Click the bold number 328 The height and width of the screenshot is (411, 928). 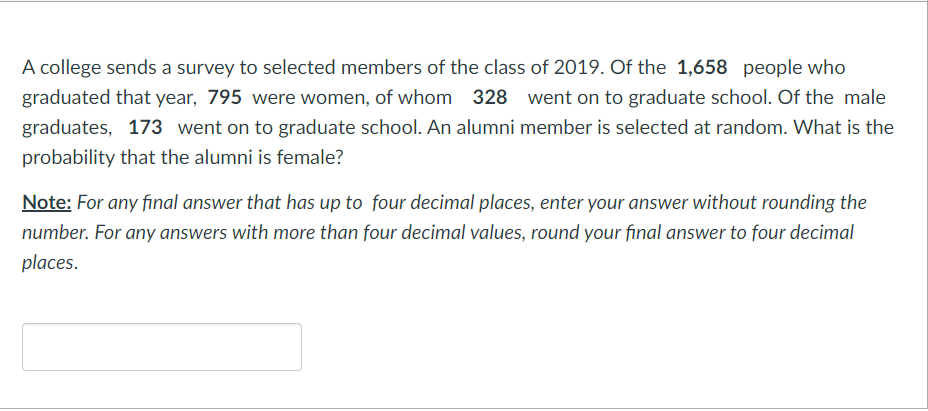pyautogui.click(x=489, y=98)
